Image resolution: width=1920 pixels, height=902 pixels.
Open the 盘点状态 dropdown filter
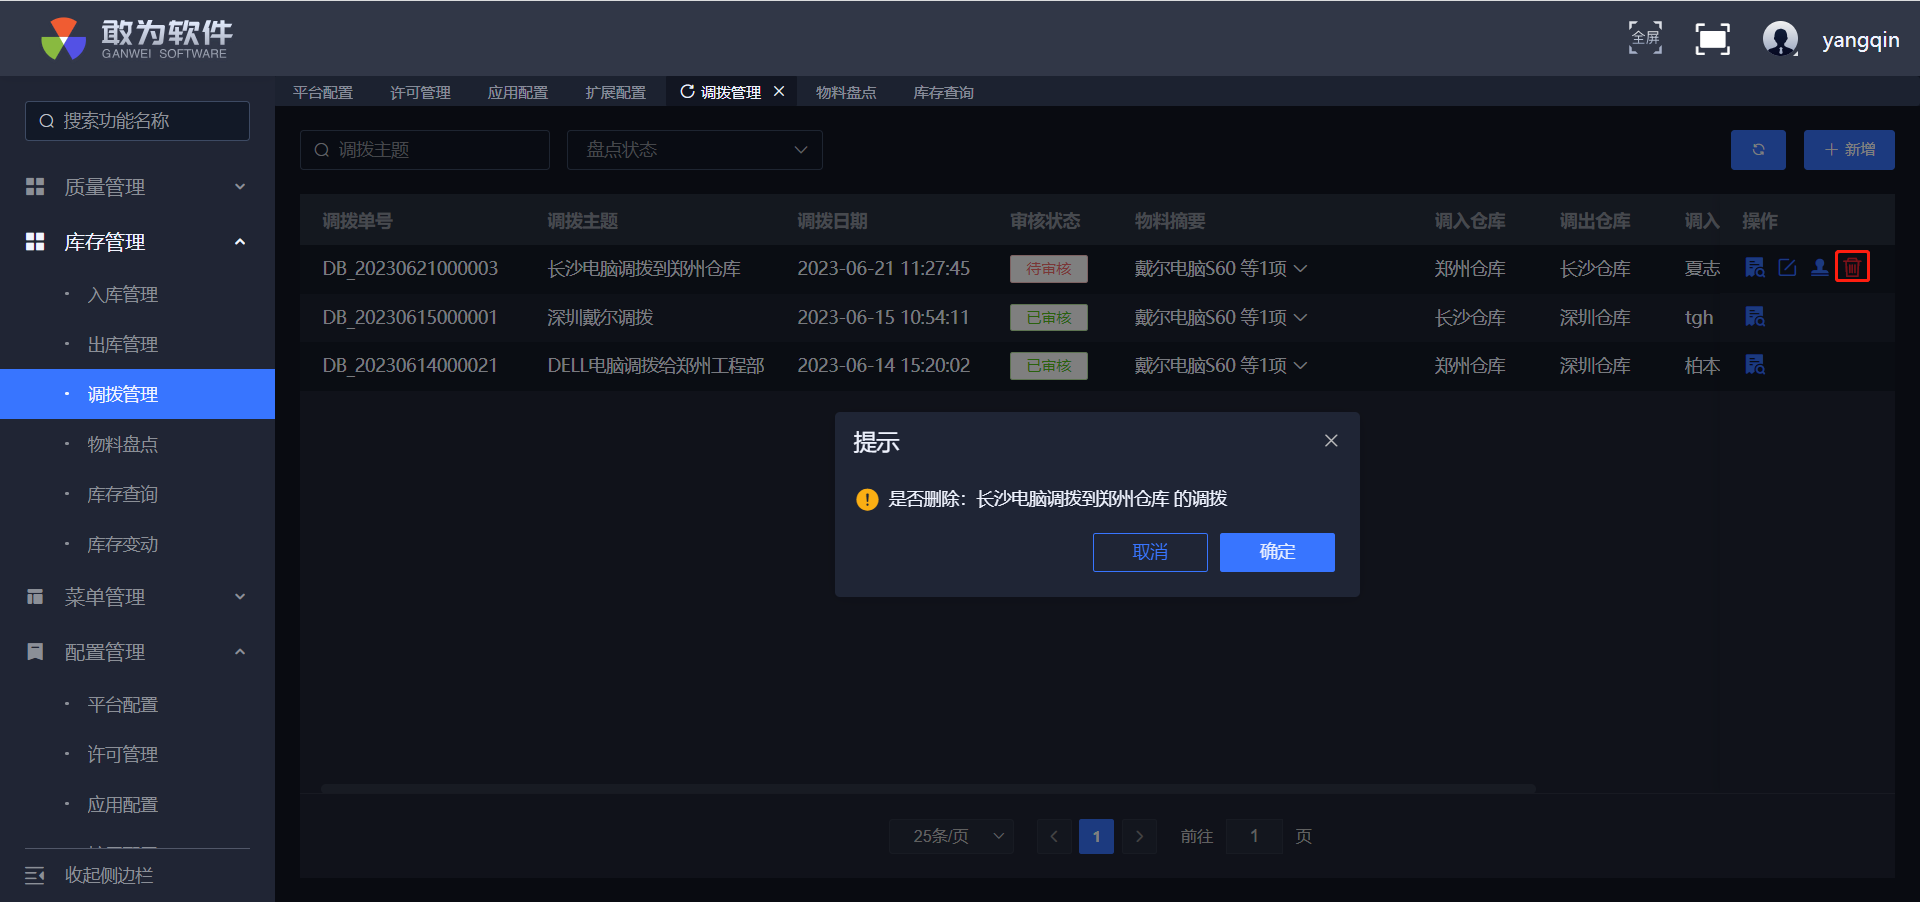point(695,150)
